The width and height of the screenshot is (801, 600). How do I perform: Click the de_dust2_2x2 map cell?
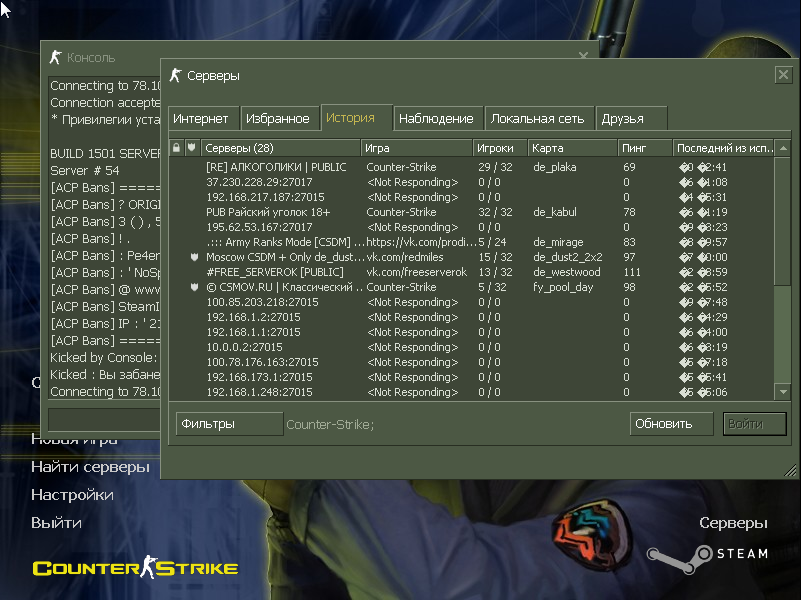tap(568, 257)
